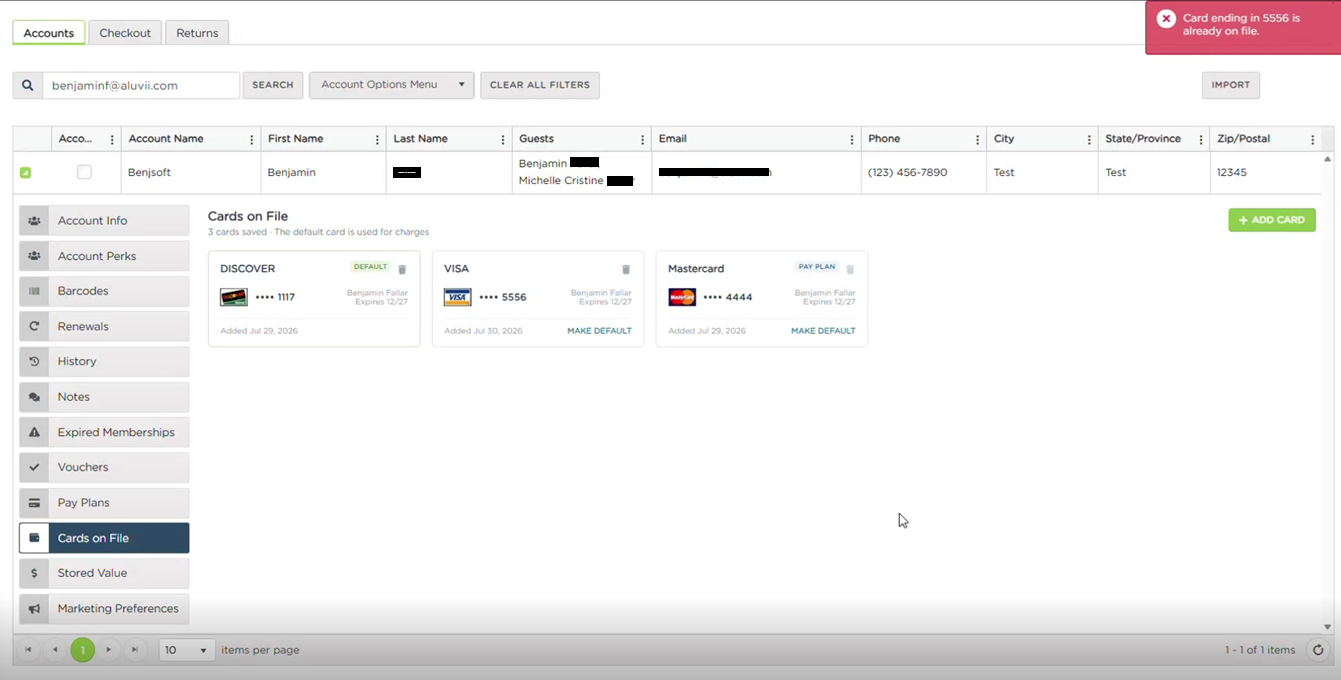This screenshot has width=1341, height=680.
Task: Click CLEAR ALL FILTERS button
Action: coord(540,85)
